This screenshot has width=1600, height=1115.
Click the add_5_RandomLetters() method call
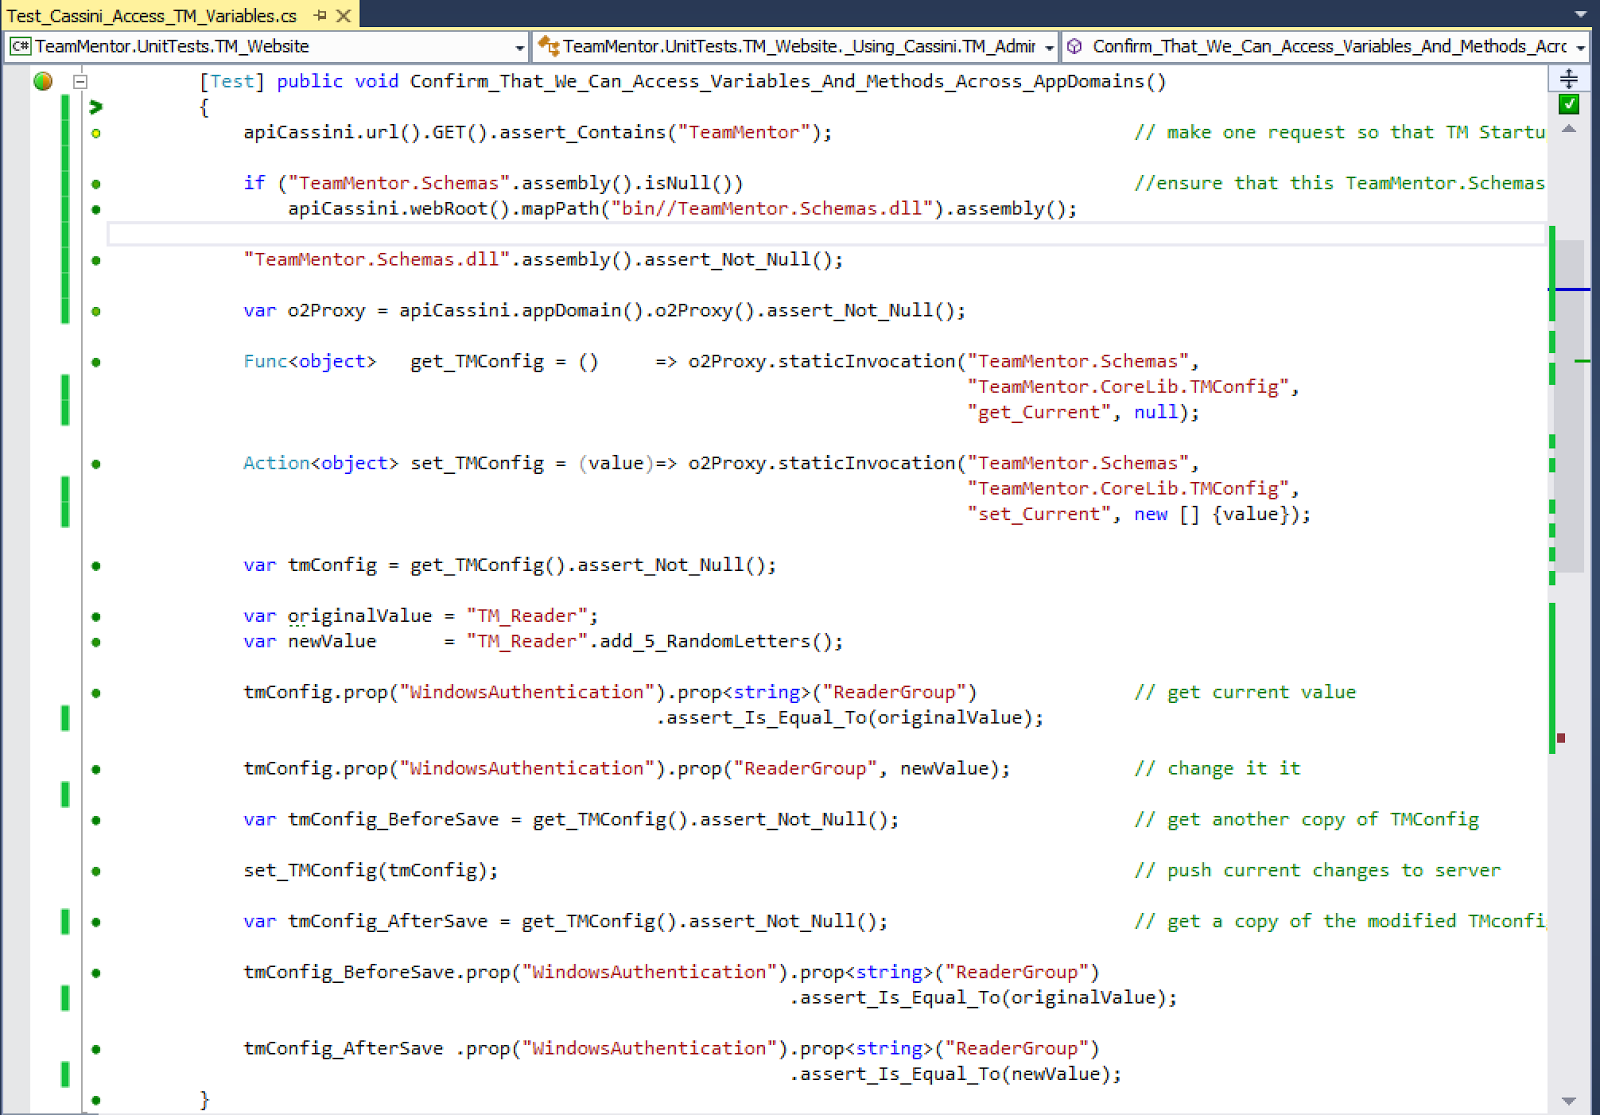716,641
